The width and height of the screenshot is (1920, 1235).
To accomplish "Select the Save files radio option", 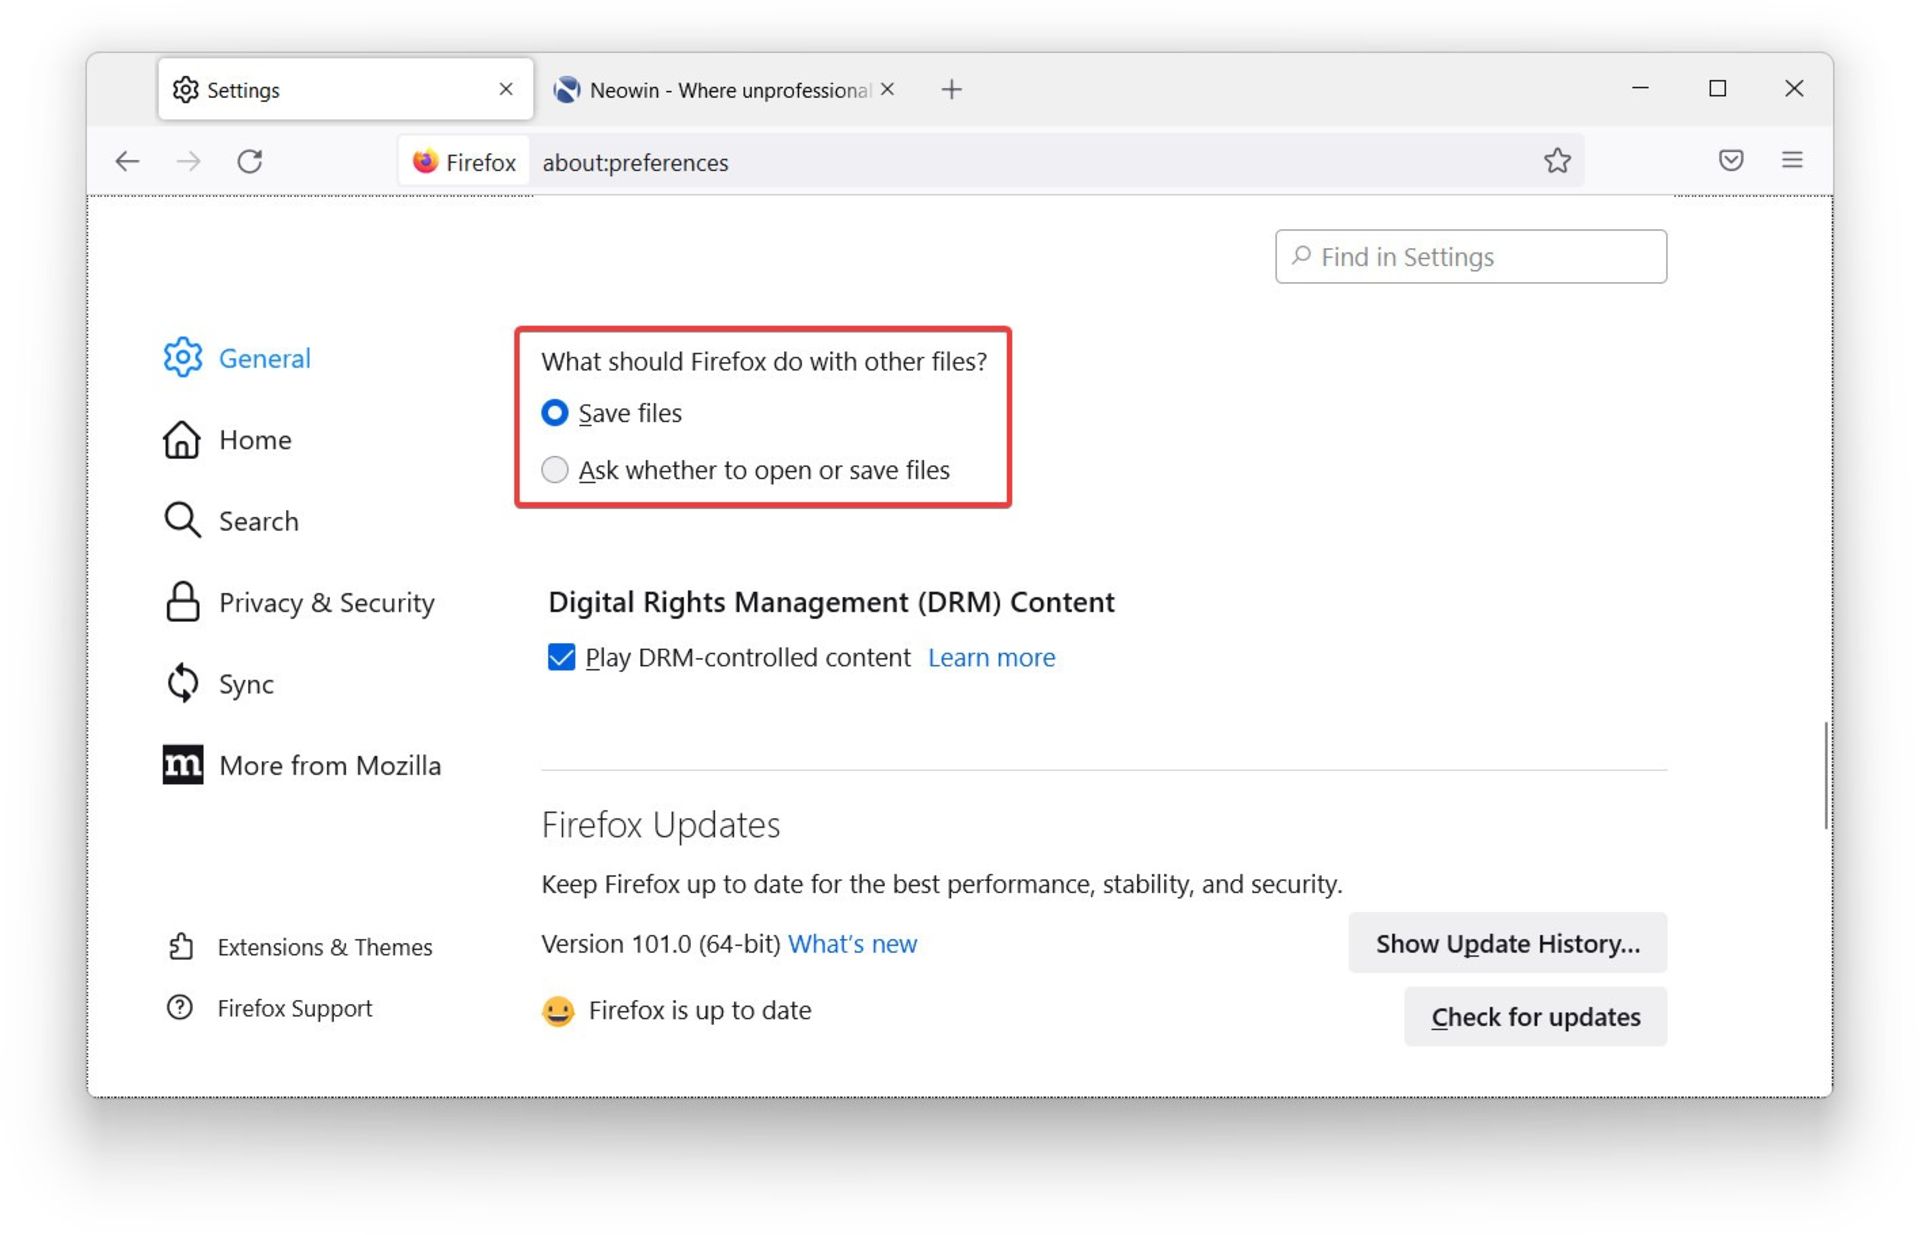I will [555, 413].
